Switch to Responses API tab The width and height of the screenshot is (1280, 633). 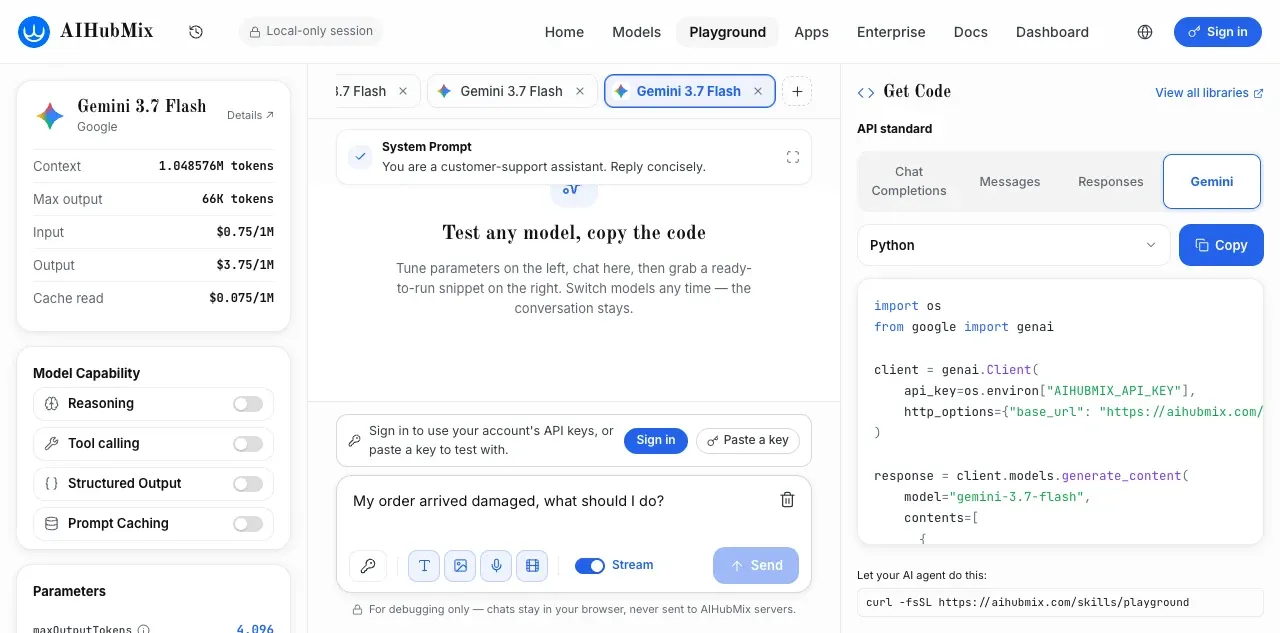[x=1111, y=181]
